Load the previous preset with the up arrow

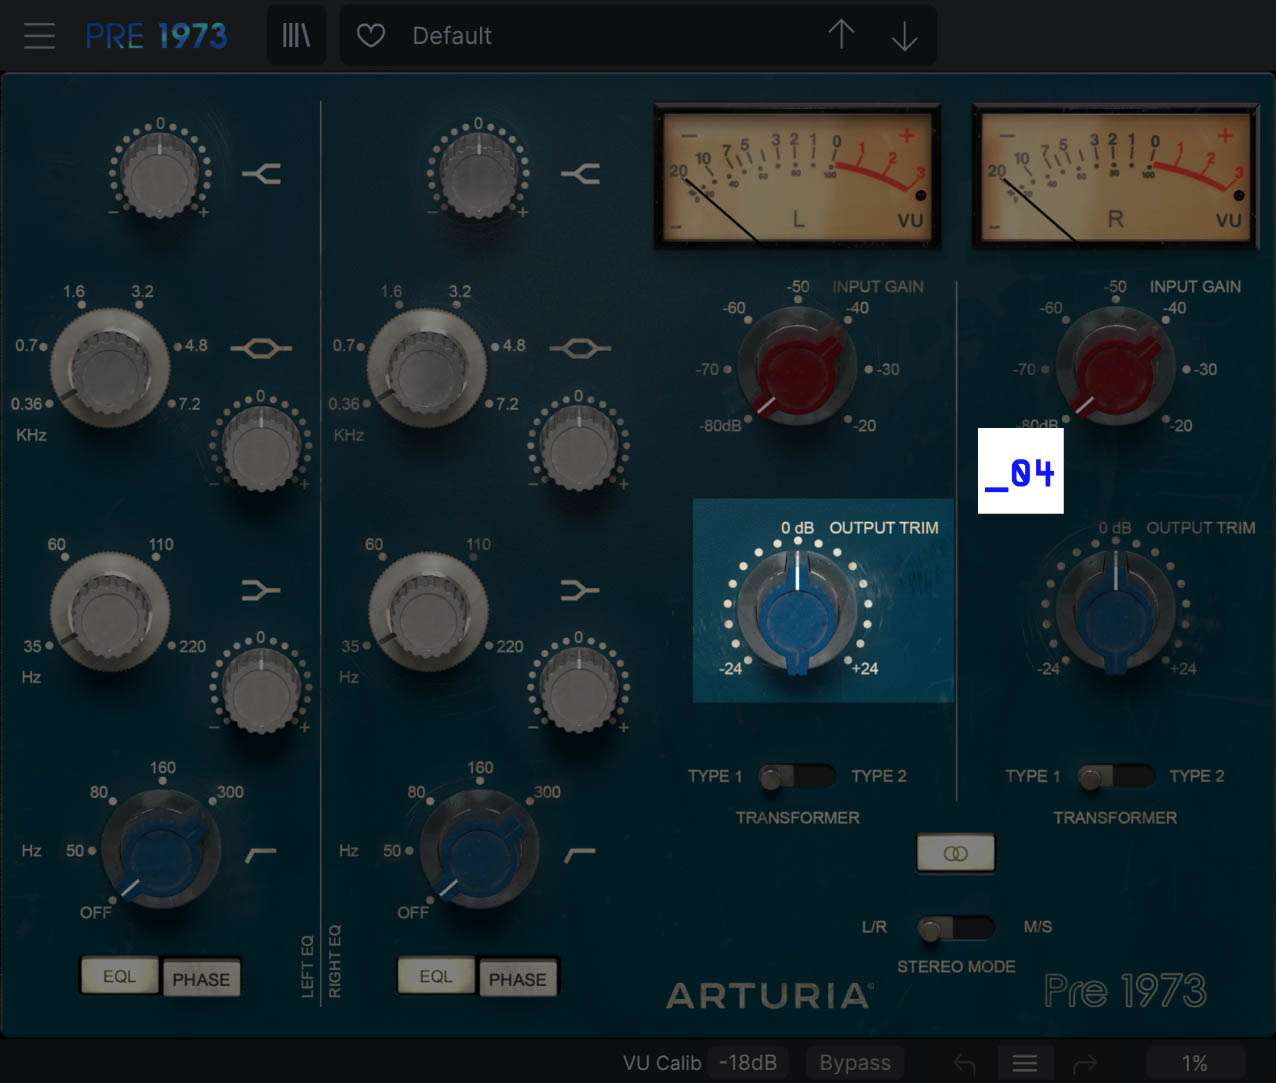click(841, 35)
